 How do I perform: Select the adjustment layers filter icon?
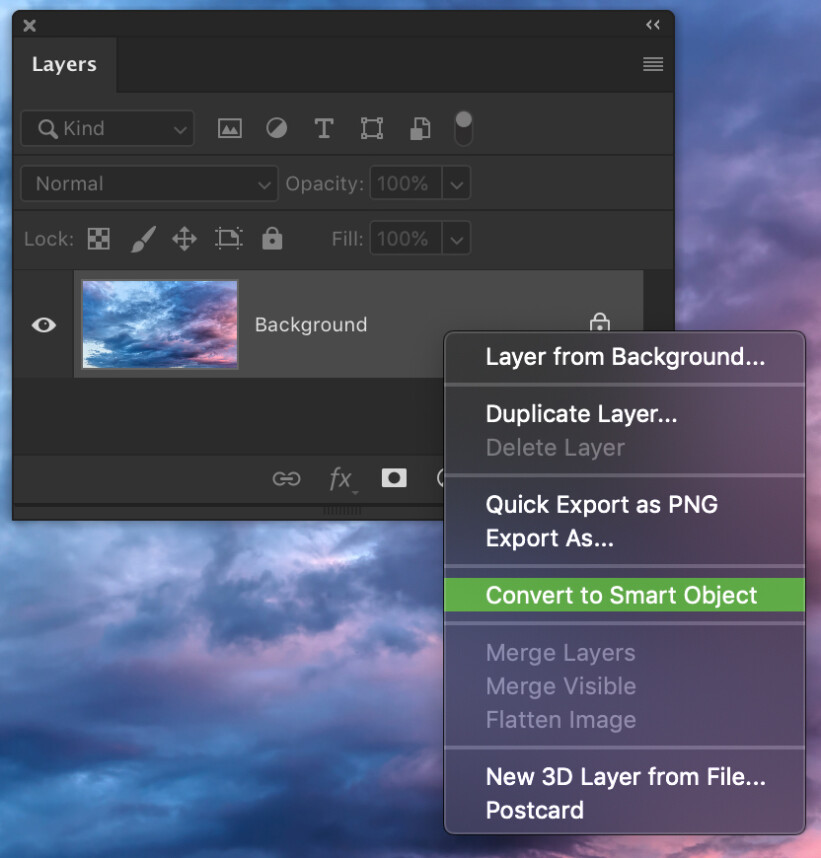click(x=276, y=128)
